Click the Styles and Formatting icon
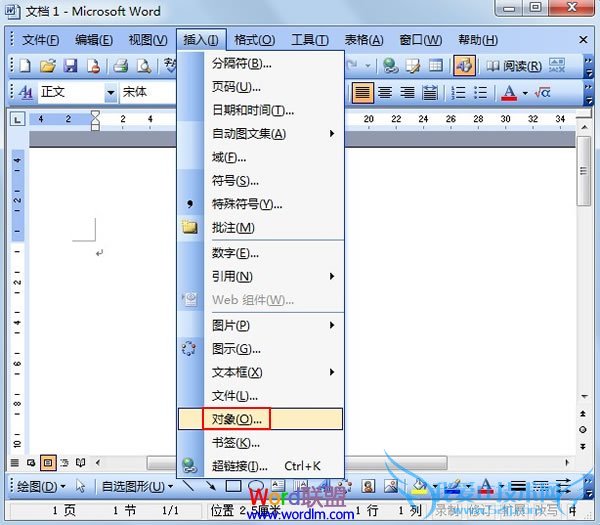The width and height of the screenshot is (600, 525). [26, 92]
